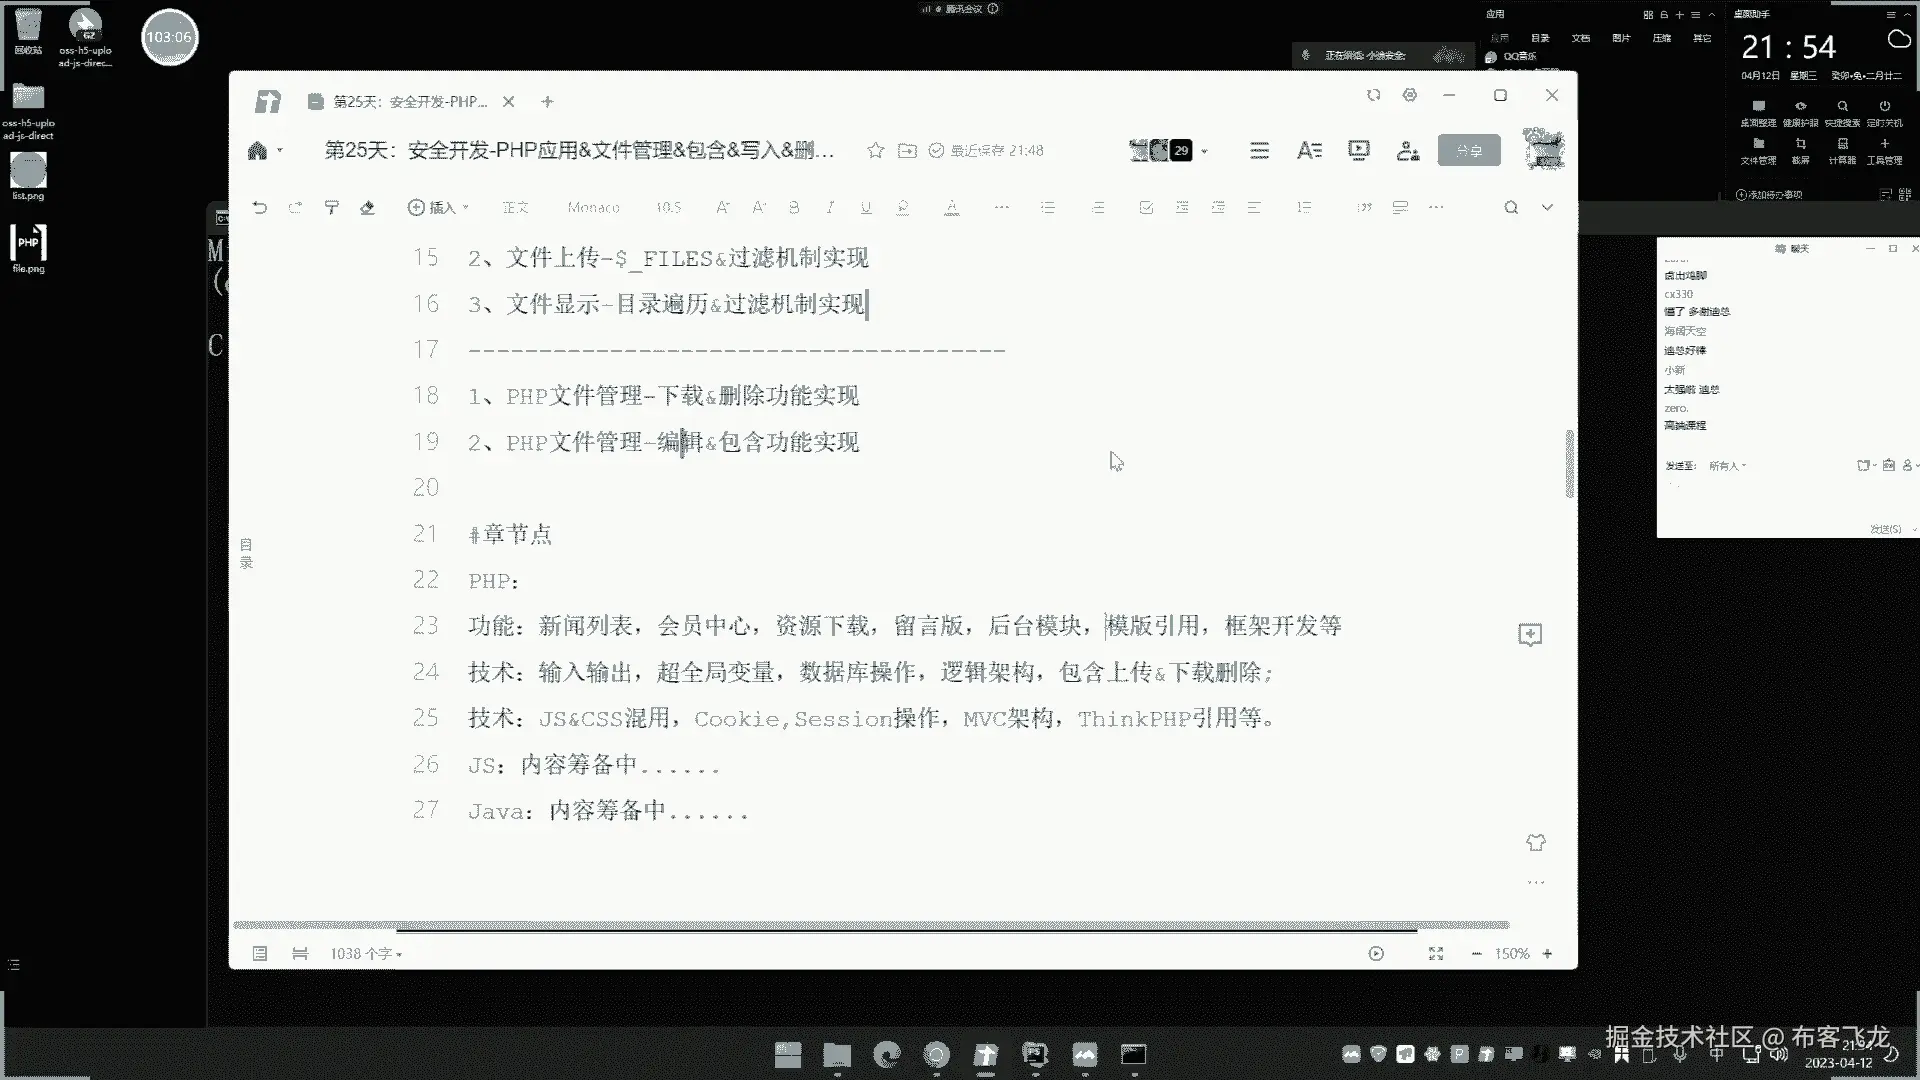Expand the word count dropdown (1038 个字)
This screenshot has width=1920, height=1080.
(x=366, y=953)
